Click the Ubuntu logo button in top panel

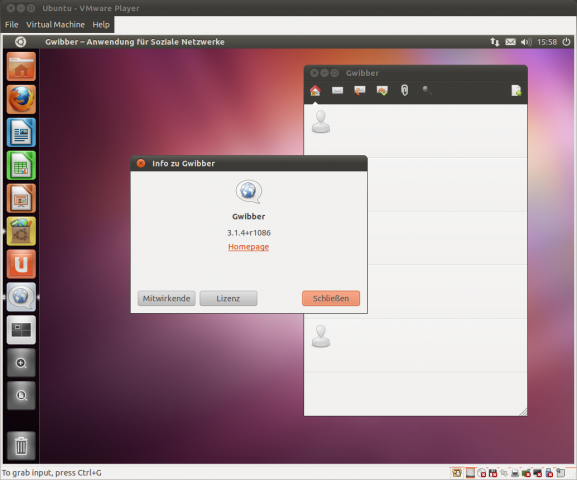[21, 42]
